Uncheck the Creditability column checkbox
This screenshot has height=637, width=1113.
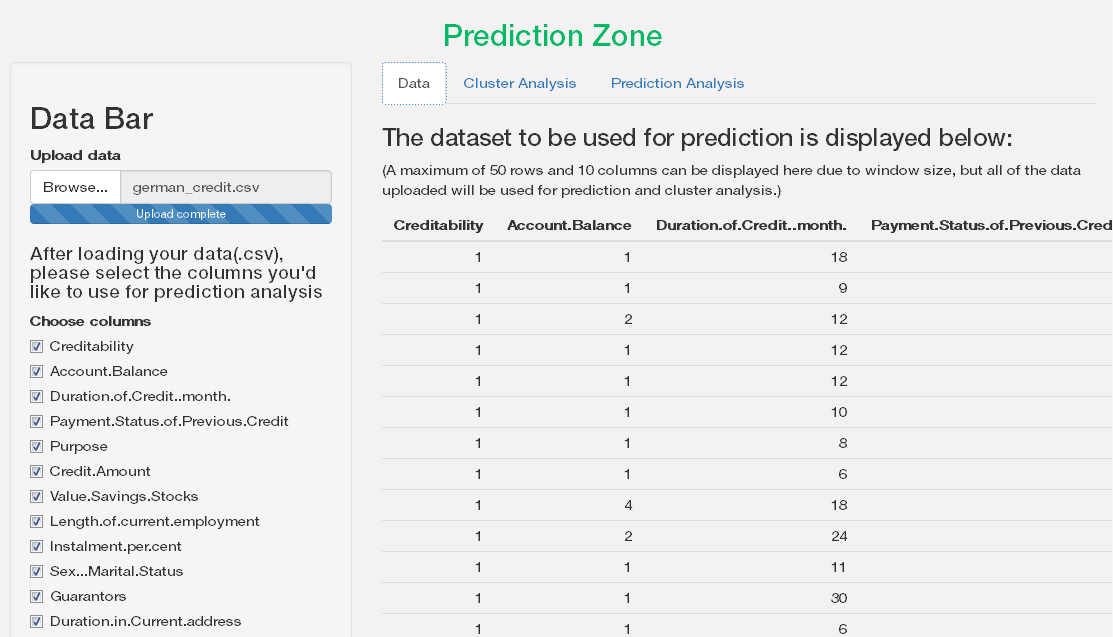coord(37,347)
